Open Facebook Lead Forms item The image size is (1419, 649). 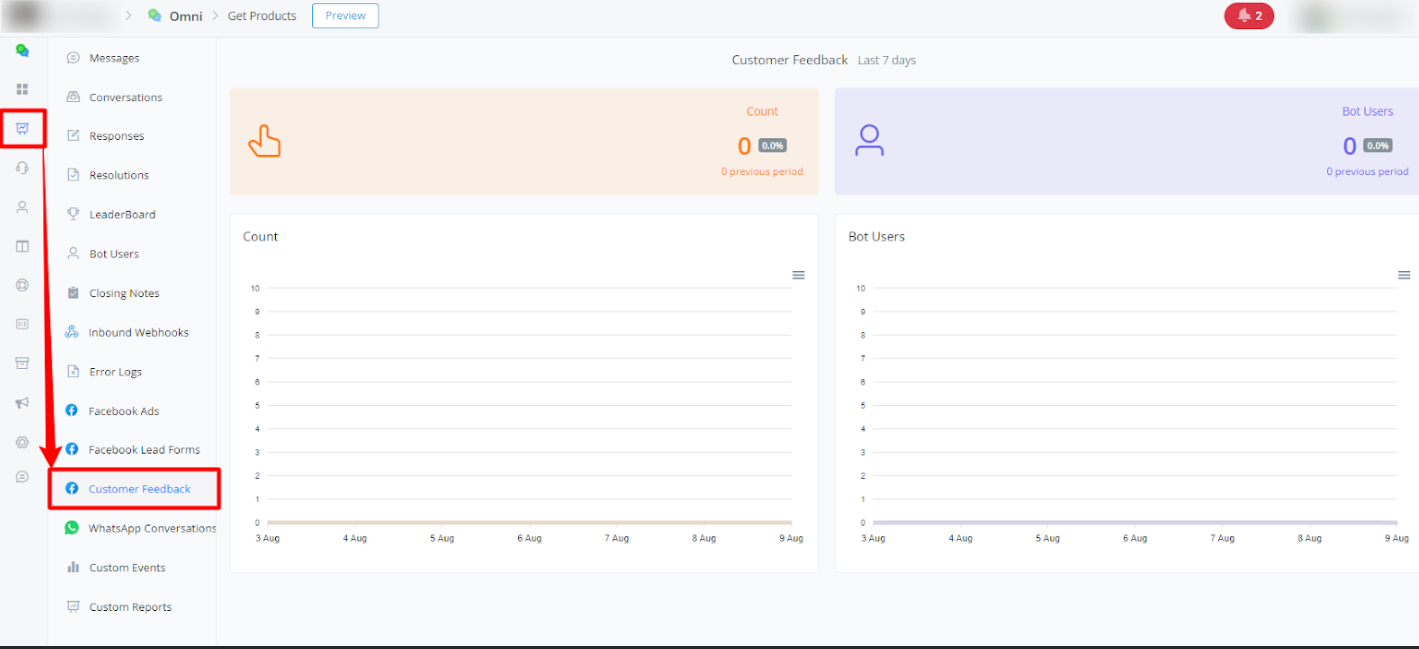point(144,450)
